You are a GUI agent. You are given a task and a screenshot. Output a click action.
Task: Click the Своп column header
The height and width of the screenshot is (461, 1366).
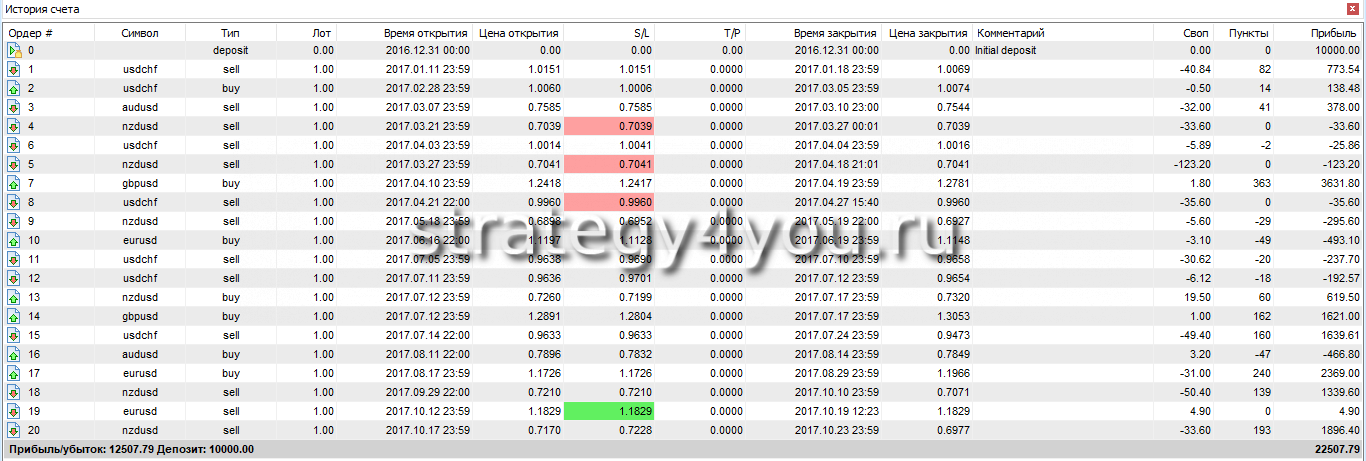coord(1195,33)
